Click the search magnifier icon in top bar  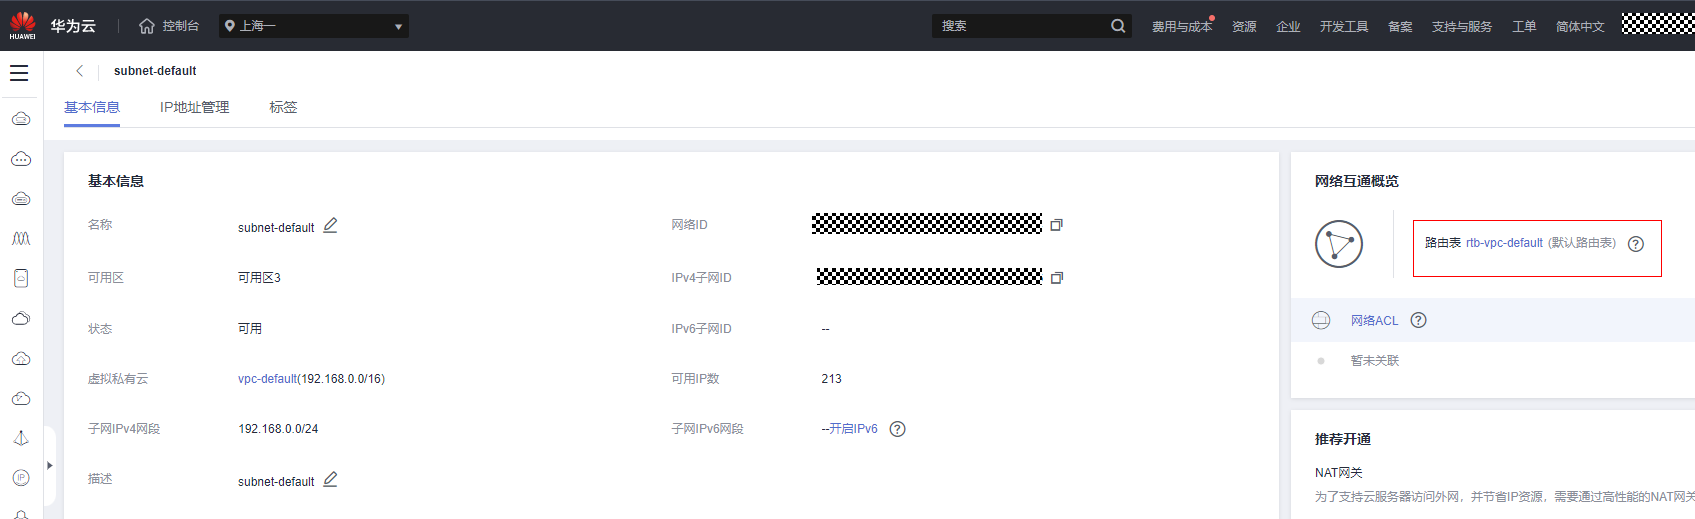pos(1118,26)
